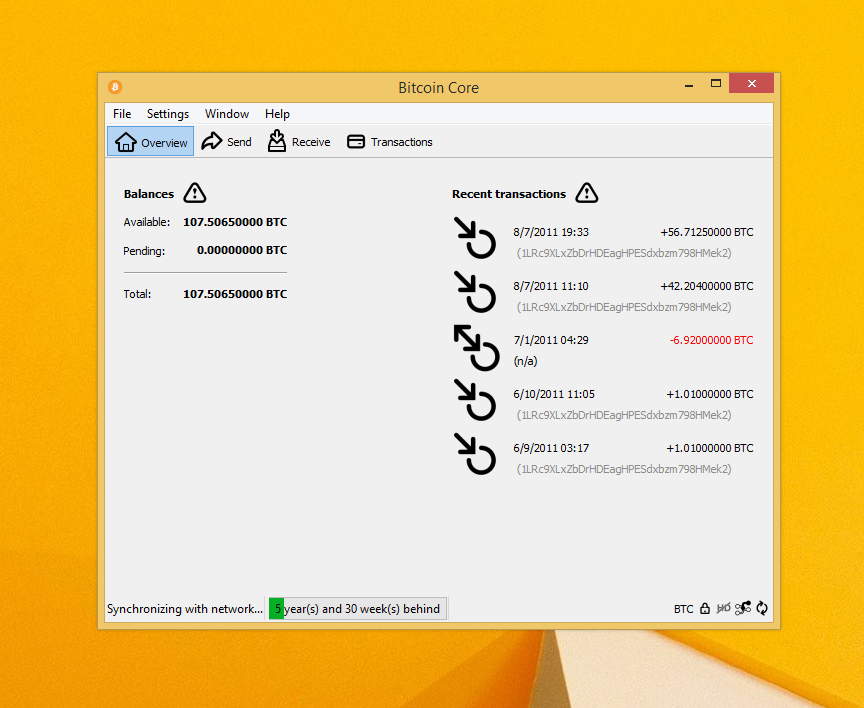Click the sent icon for 7/1/2011 04:29 transaction

pos(477,347)
